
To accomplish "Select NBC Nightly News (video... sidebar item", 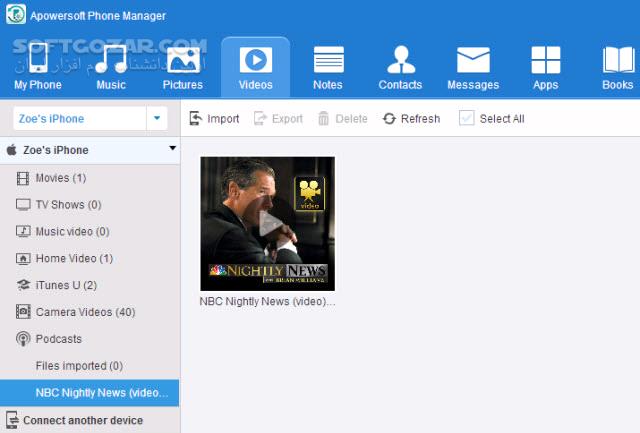I will pyautogui.click(x=90, y=393).
